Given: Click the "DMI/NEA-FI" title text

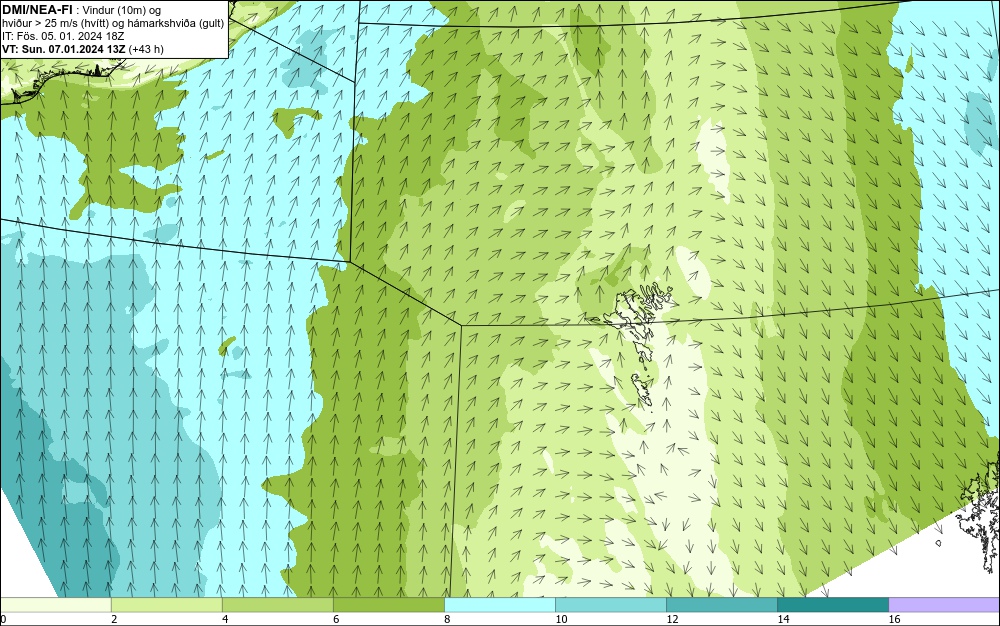Looking at the screenshot, I should click(37, 9).
